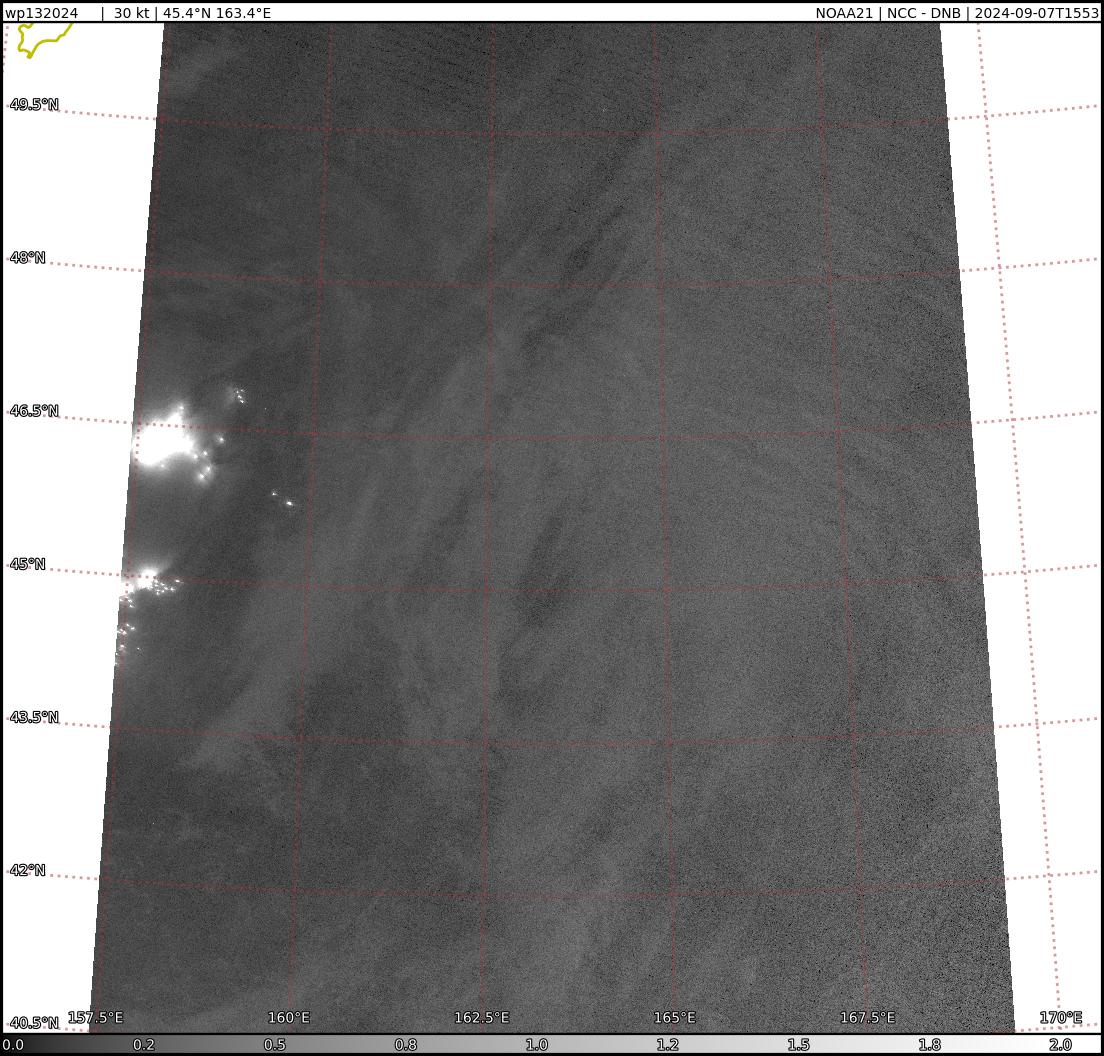The width and height of the screenshot is (1104, 1056).
Task: Click the 0.5 colorbar tick value
Action: click(275, 1045)
